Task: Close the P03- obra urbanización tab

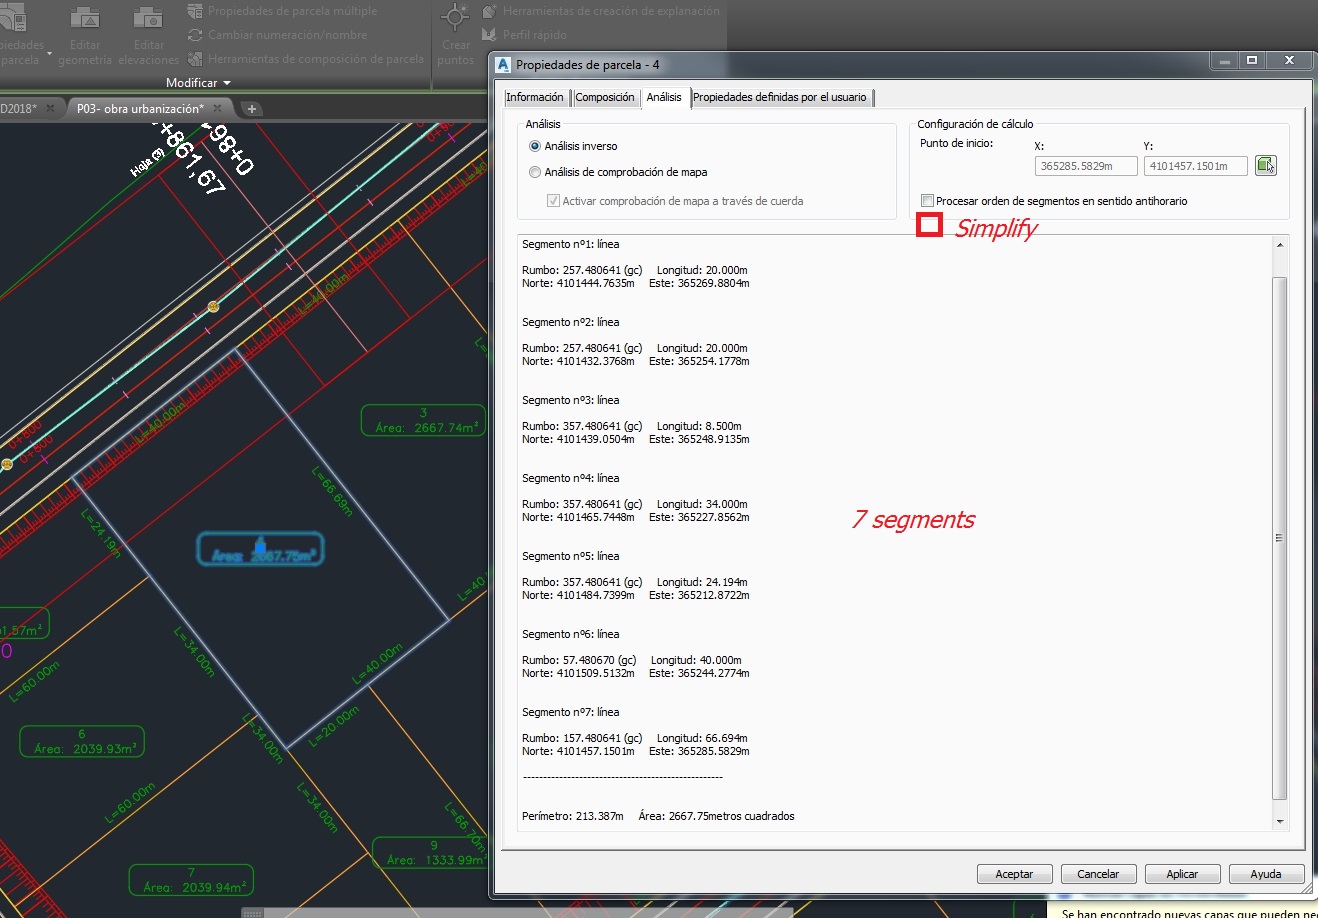Action: 217,108
